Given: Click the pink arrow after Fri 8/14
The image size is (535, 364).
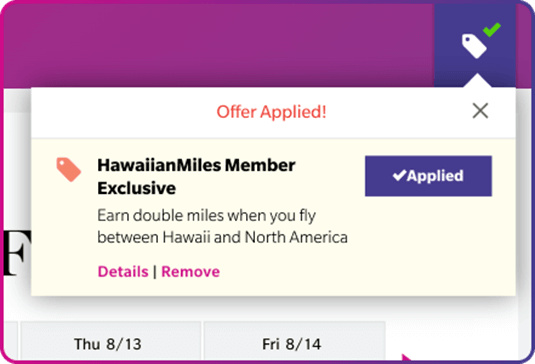Looking at the screenshot, I should pos(406,357).
